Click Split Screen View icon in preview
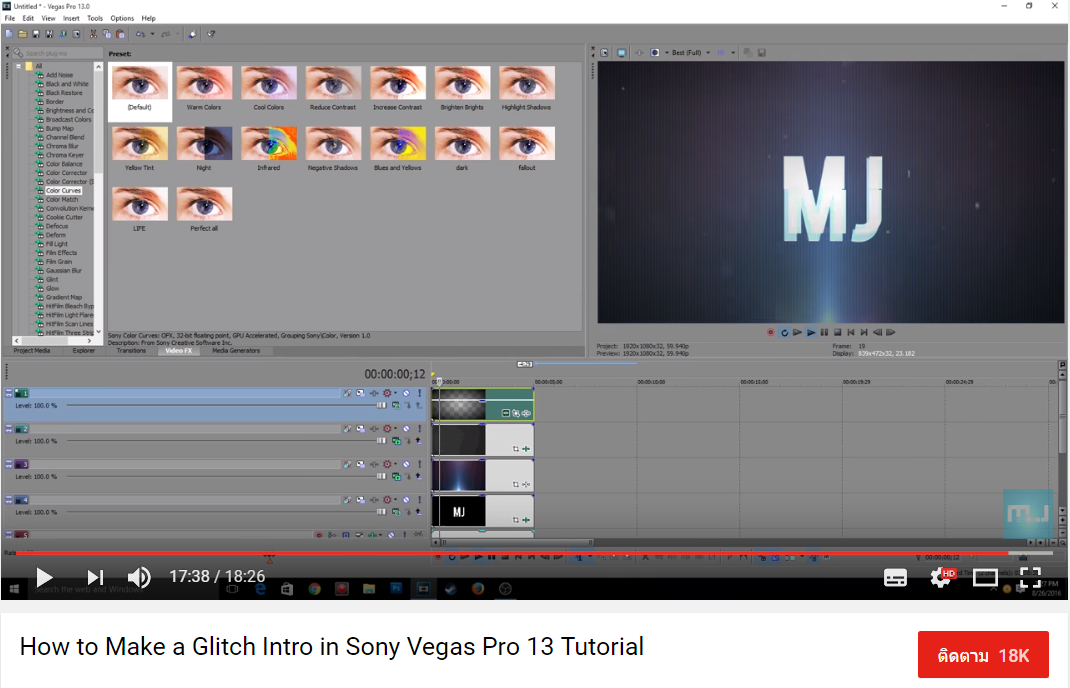Image resolution: width=1070 pixels, height=688 pixels. click(655, 53)
